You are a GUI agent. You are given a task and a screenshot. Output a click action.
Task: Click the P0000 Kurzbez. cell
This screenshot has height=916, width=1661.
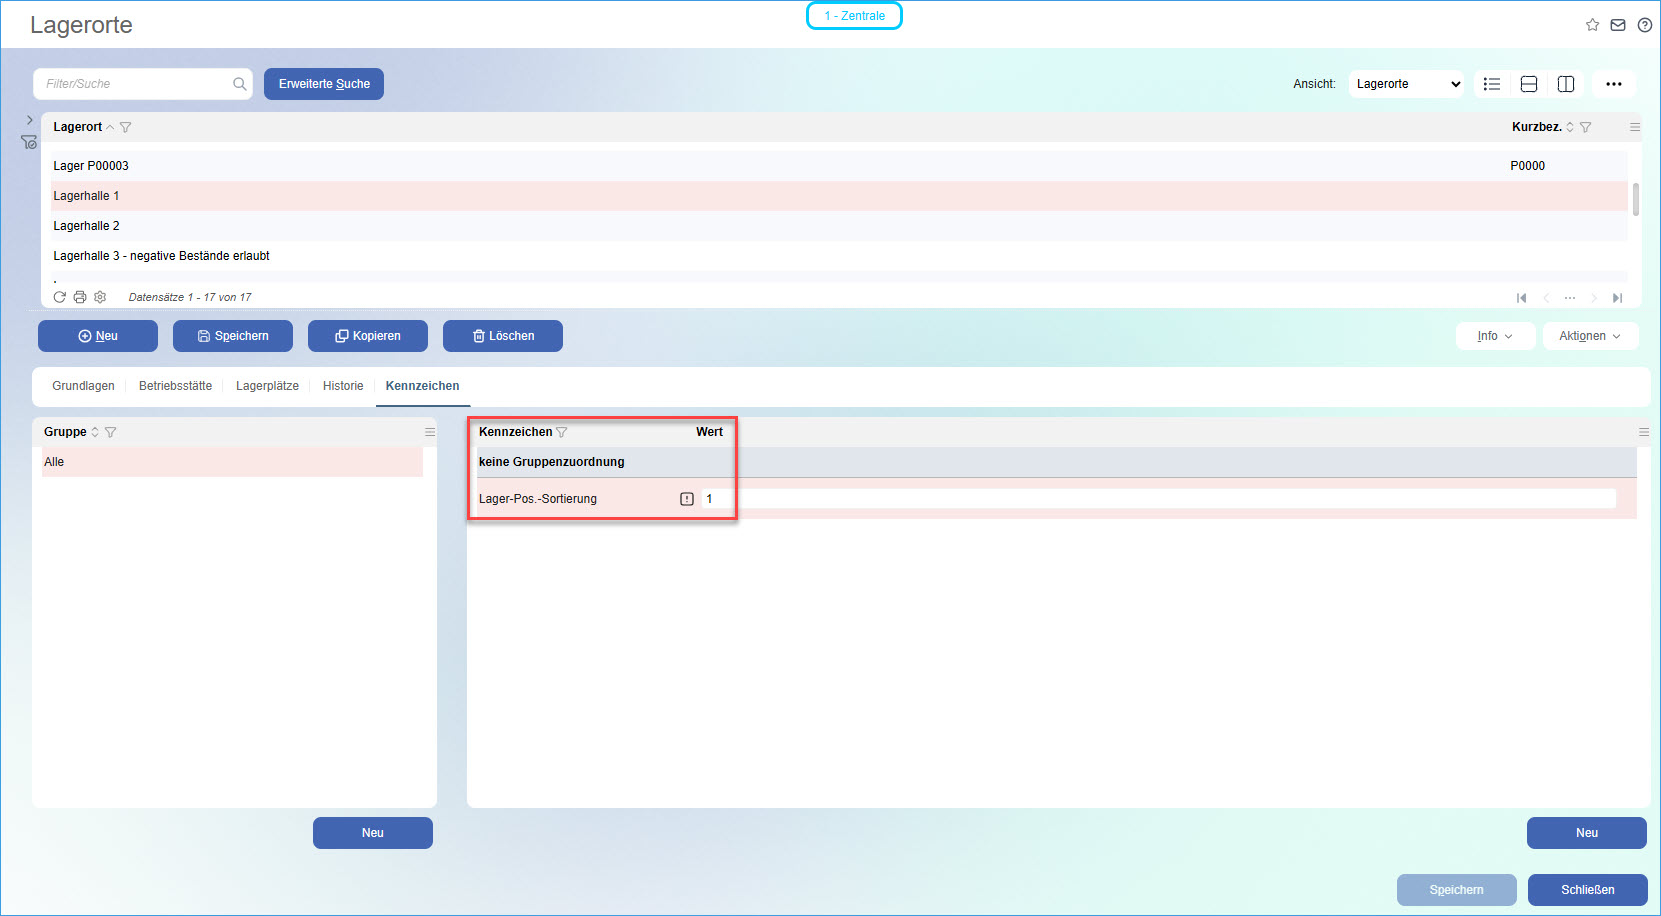1528,166
